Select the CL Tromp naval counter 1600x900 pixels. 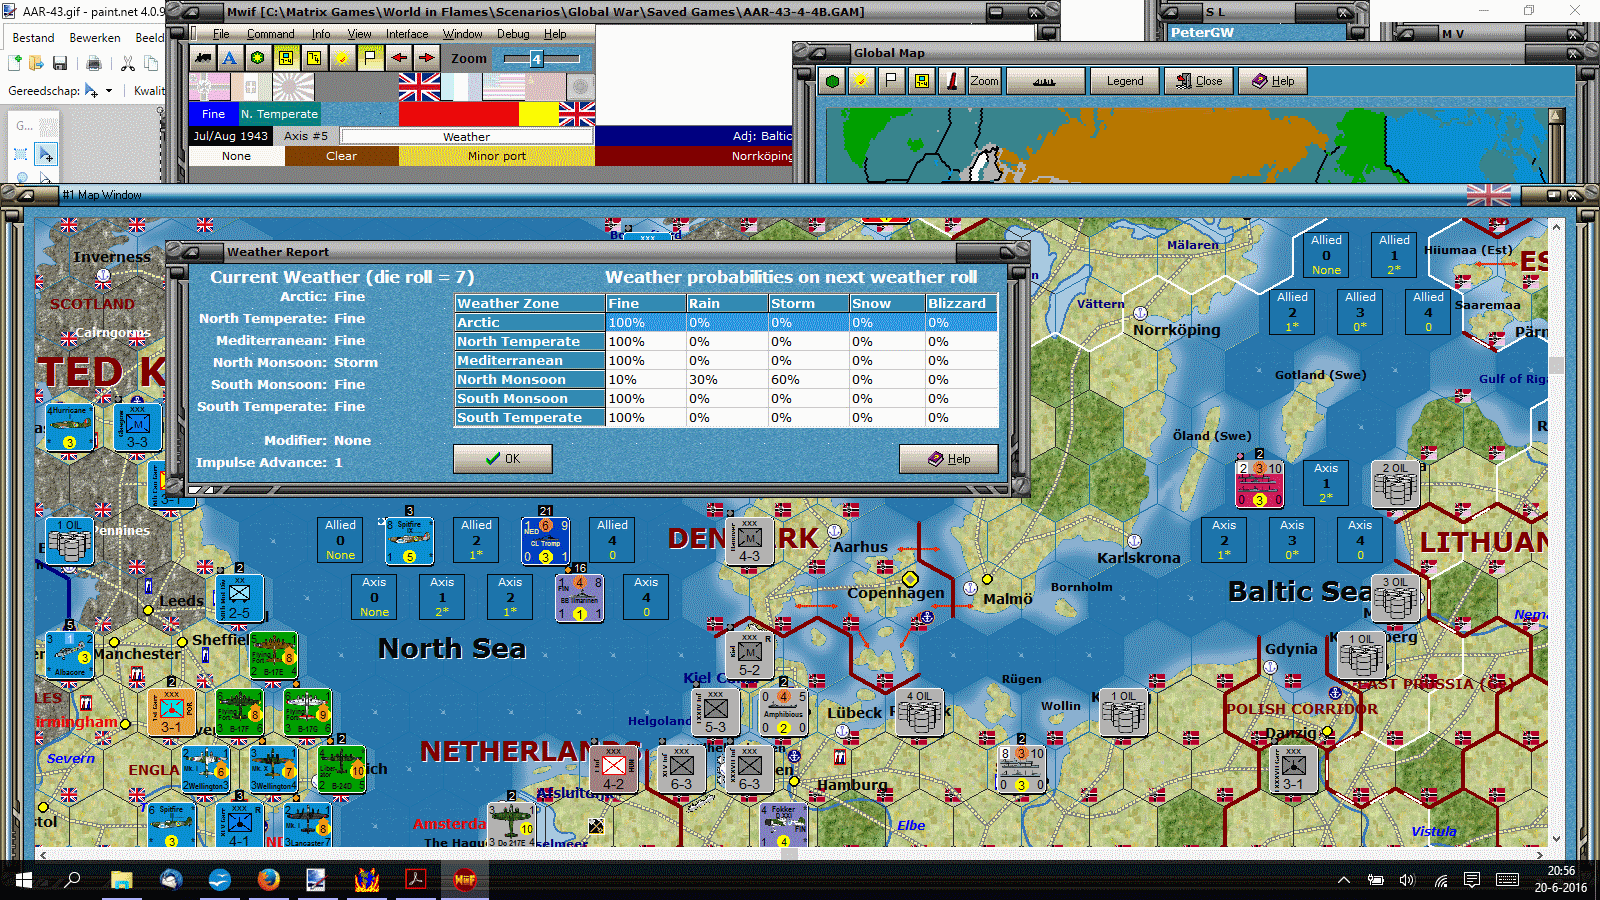tap(546, 541)
